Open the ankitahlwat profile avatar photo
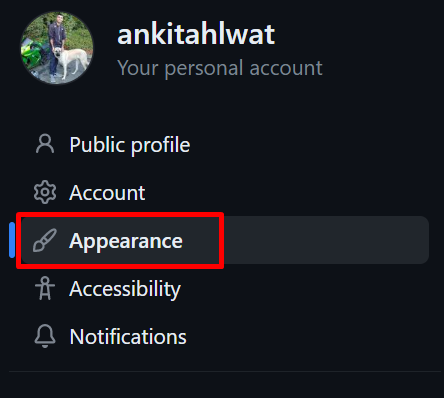Screen dimensions: 444x398 tap(57, 48)
